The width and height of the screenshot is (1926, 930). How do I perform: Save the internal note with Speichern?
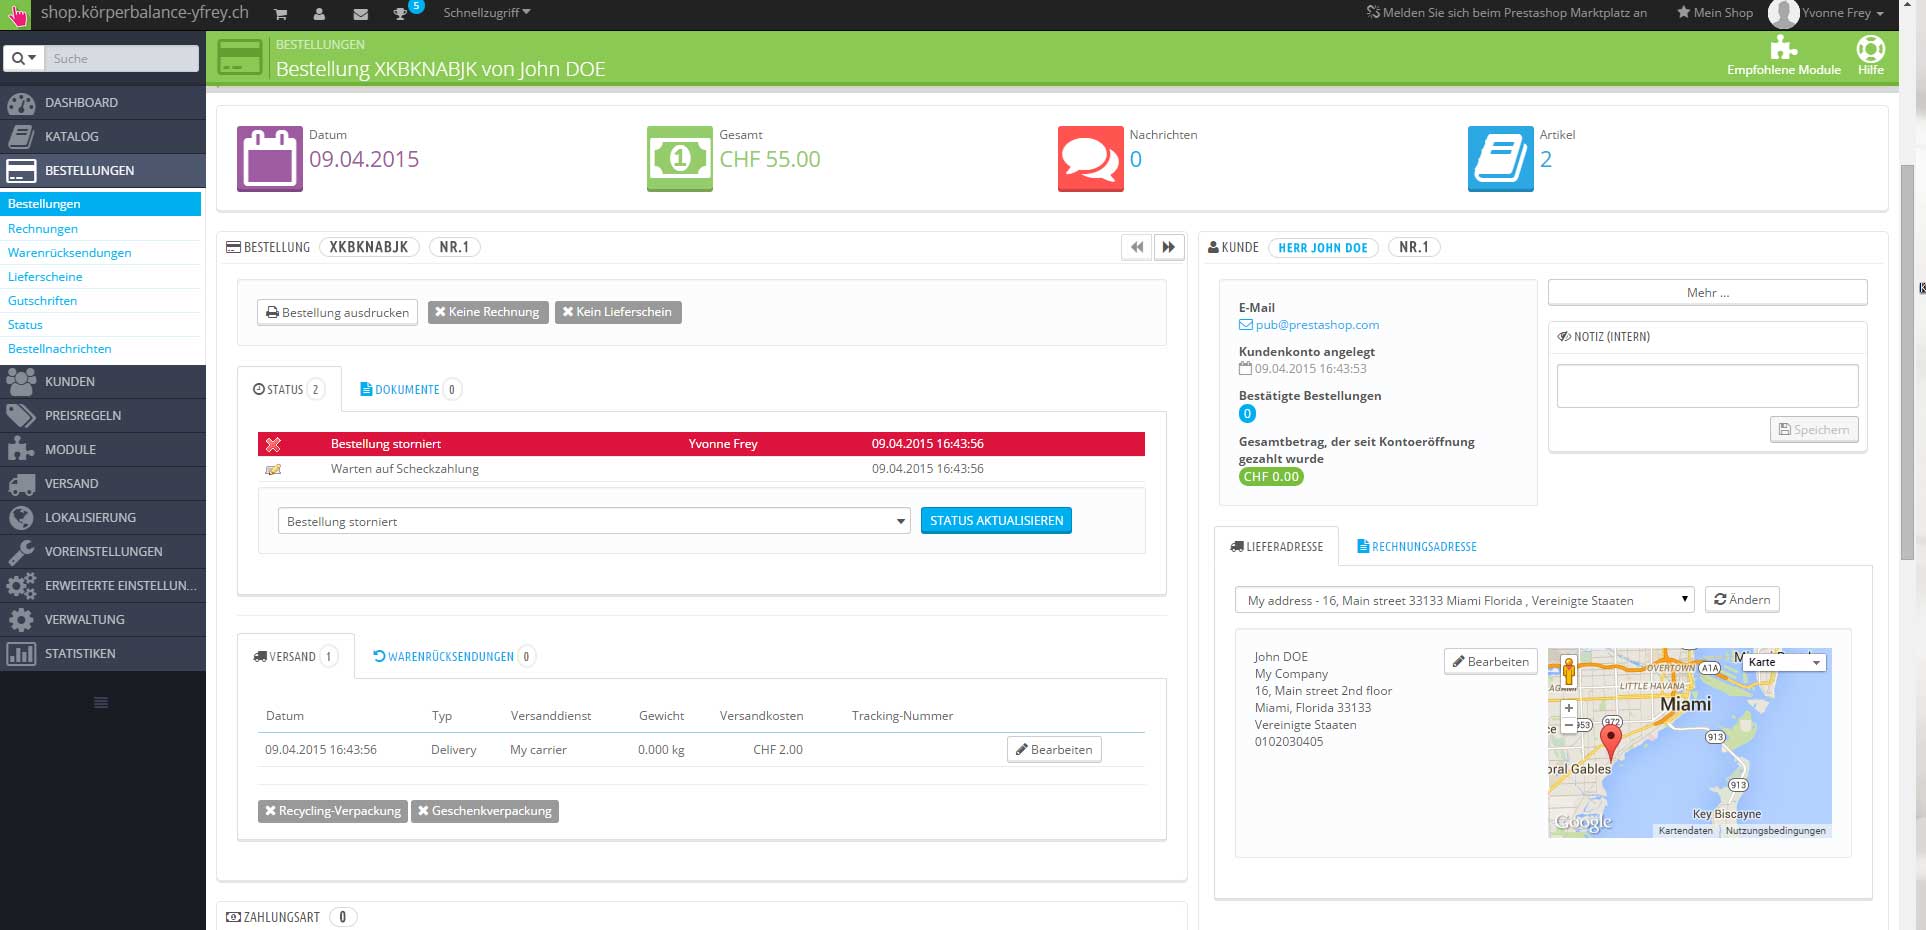pos(1814,430)
